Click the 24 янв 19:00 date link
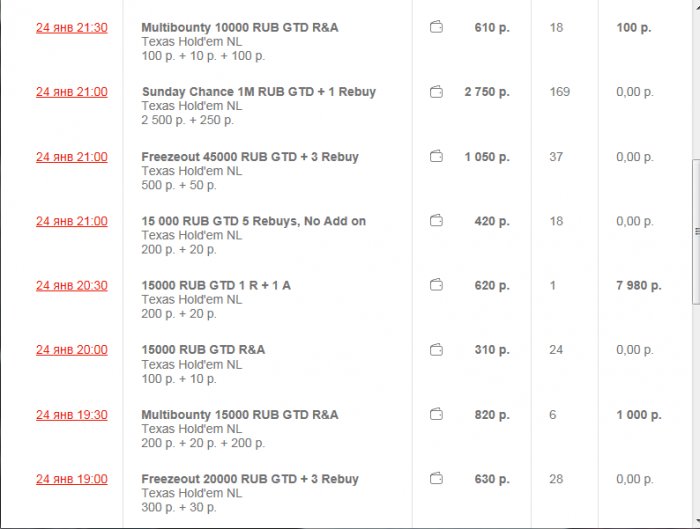Screen dimensions: 700x529 click(71, 479)
